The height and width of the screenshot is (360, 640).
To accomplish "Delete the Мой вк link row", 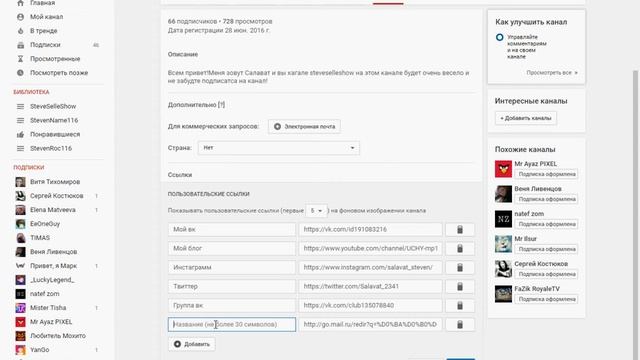I will [460, 229].
